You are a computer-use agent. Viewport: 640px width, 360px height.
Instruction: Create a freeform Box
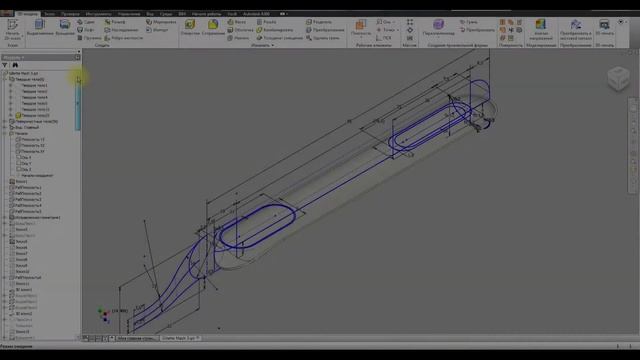point(438,28)
